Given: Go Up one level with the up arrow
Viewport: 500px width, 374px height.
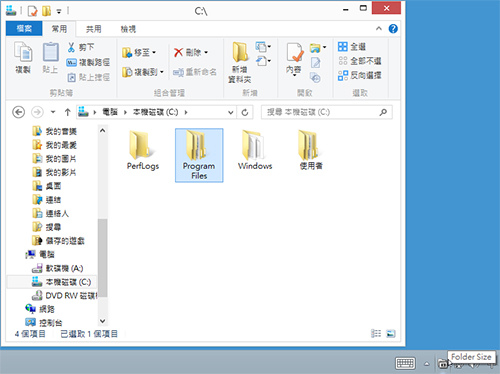Looking at the screenshot, I should pyautogui.click(x=68, y=112).
